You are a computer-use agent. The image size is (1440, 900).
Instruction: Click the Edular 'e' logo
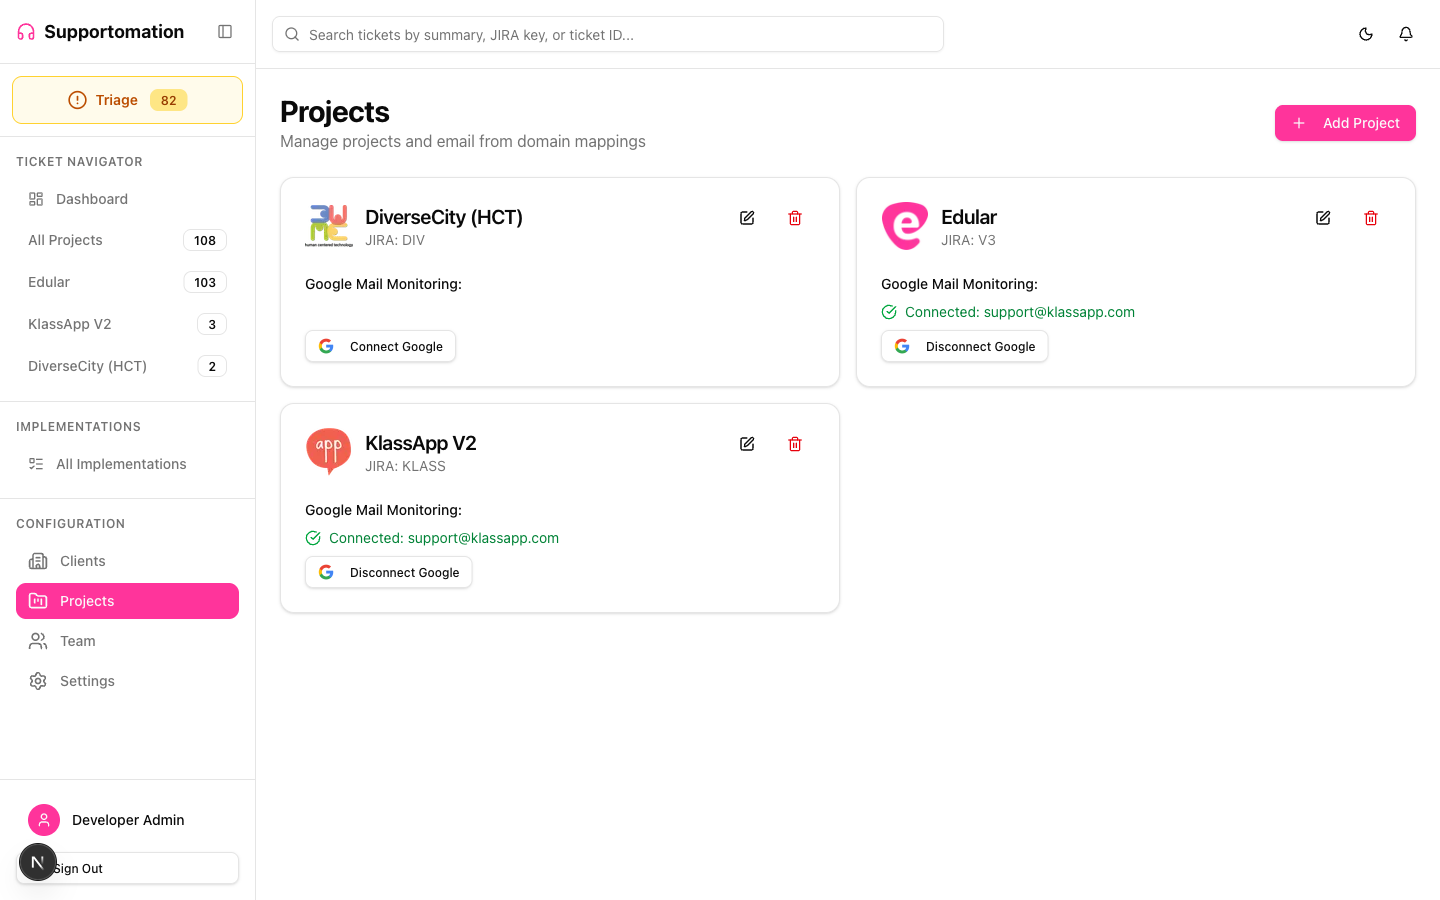pos(904,225)
